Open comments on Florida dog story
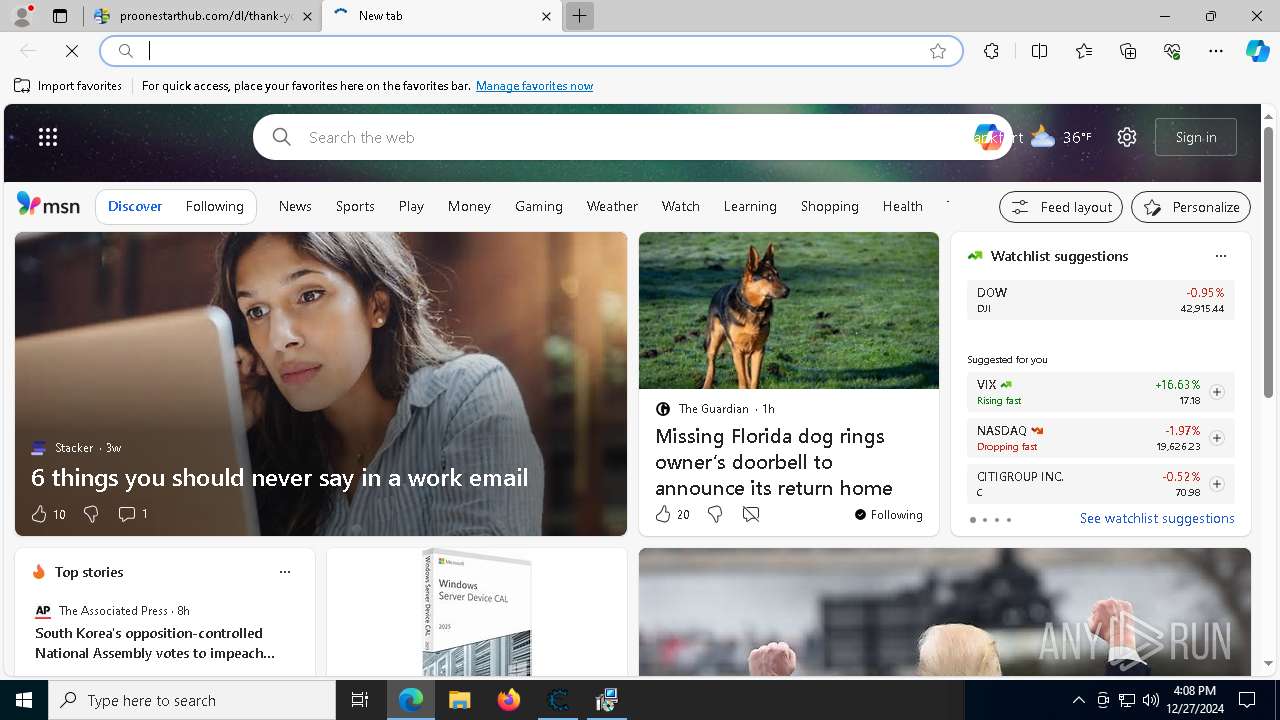This screenshot has height=720, width=1280. click(x=751, y=514)
